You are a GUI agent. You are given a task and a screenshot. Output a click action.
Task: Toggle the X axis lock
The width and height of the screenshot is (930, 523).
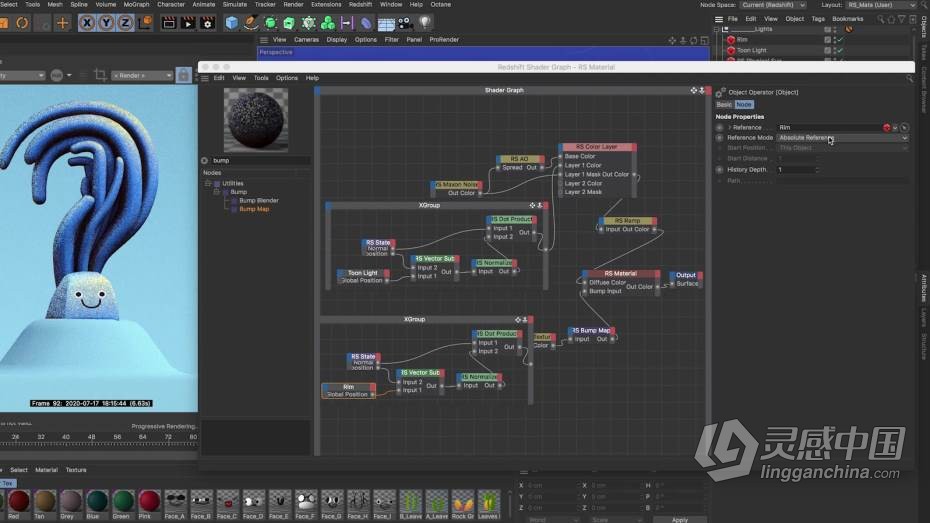coord(87,23)
